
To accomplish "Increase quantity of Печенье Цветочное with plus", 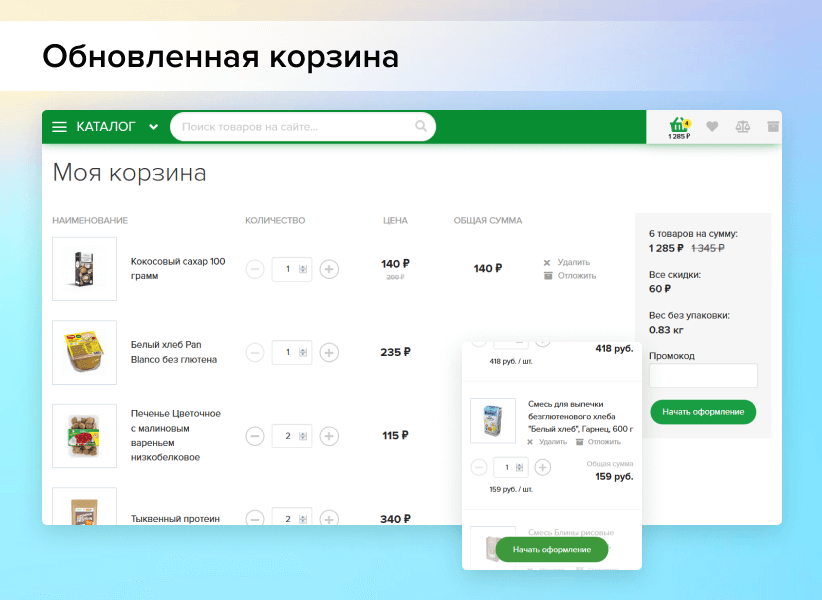I will [329, 436].
